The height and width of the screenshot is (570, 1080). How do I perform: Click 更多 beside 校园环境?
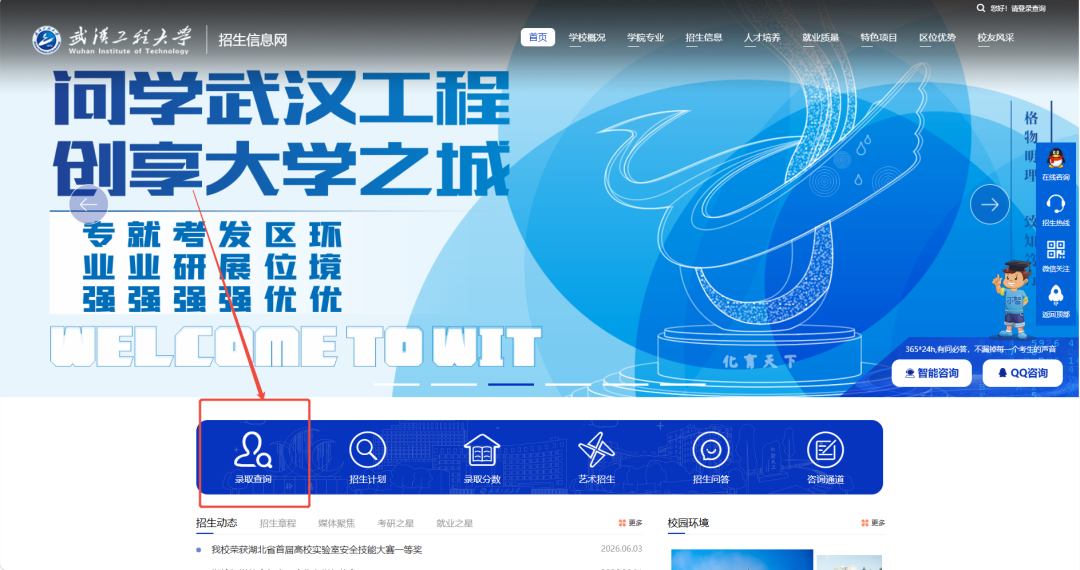tap(873, 523)
